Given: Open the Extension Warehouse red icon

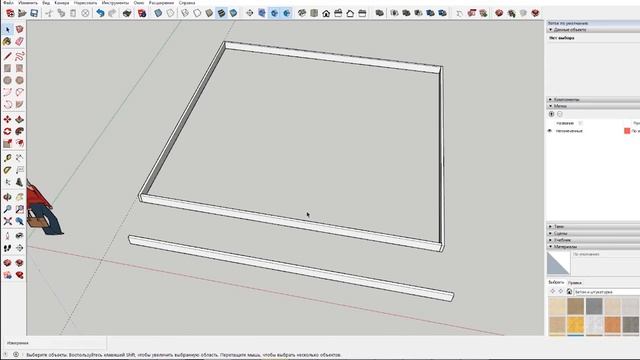Looking at the screenshot, I should tap(19, 275).
